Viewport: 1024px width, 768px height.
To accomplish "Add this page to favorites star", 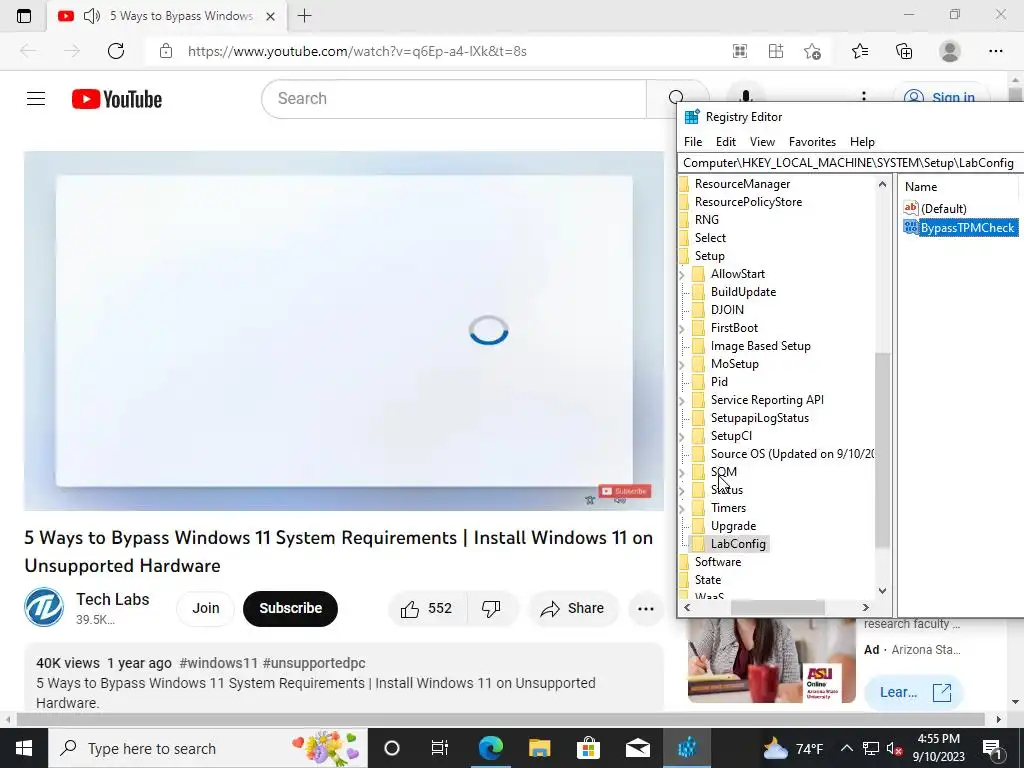I will (812, 51).
